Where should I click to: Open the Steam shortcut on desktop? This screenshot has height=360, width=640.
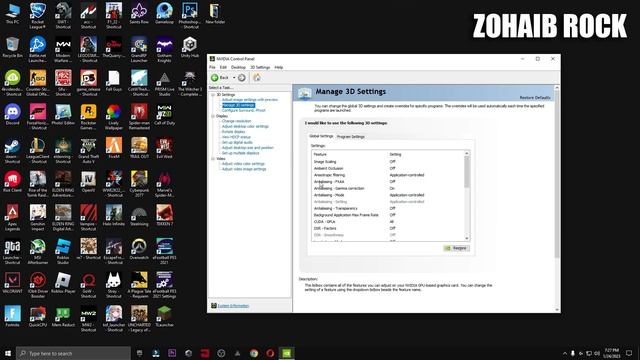click(12, 151)
